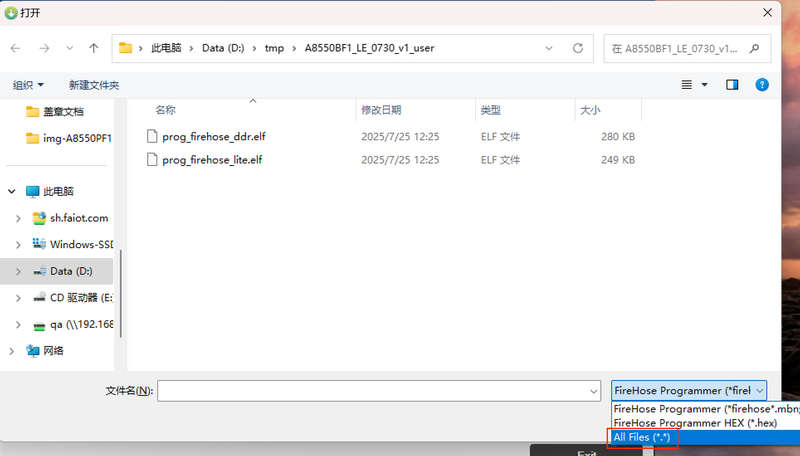Click the search magnifier icon
Viewport: 800px width, 456px height.
(754, 48)
